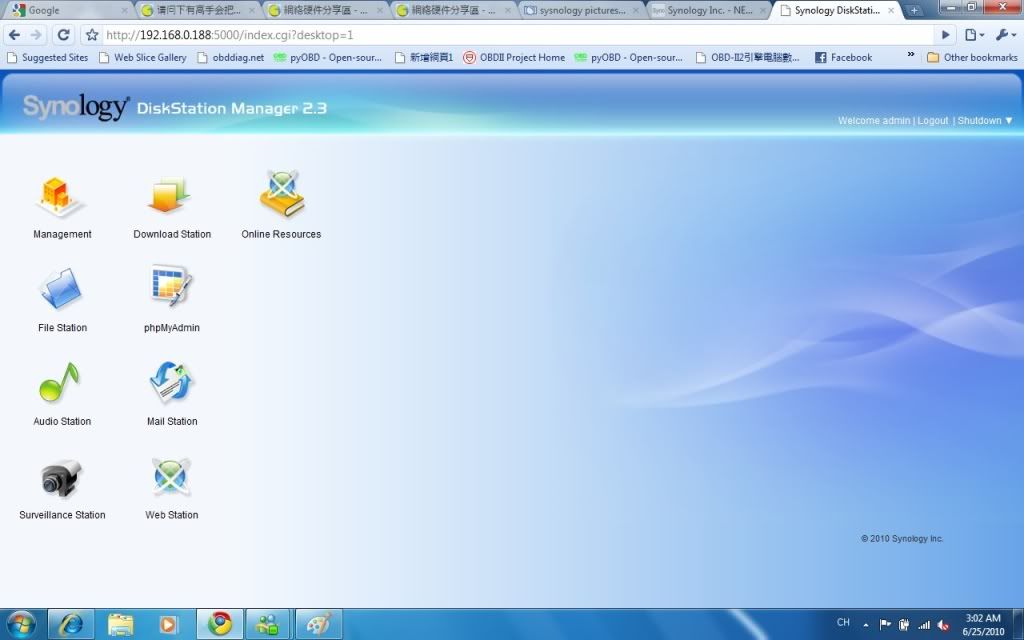Open Online Resources book icon

coord(281,195)
